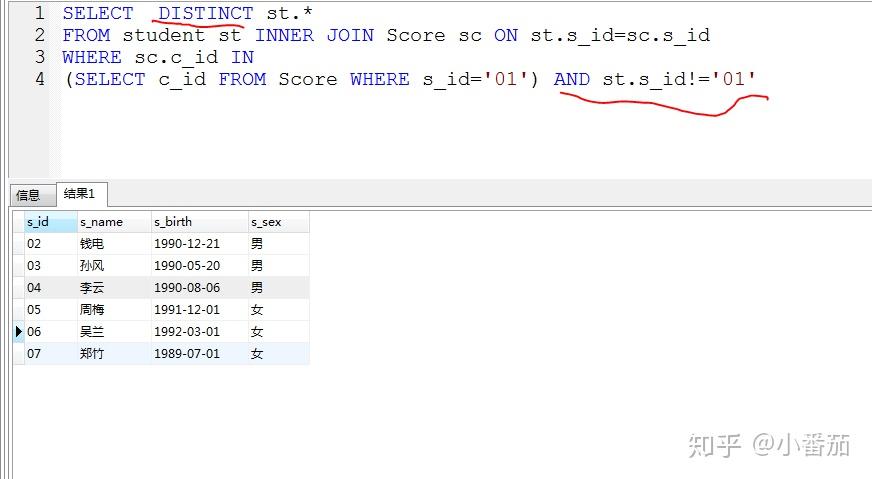
Task: Click the name cell 吴兰
Action: pos(114,332)
